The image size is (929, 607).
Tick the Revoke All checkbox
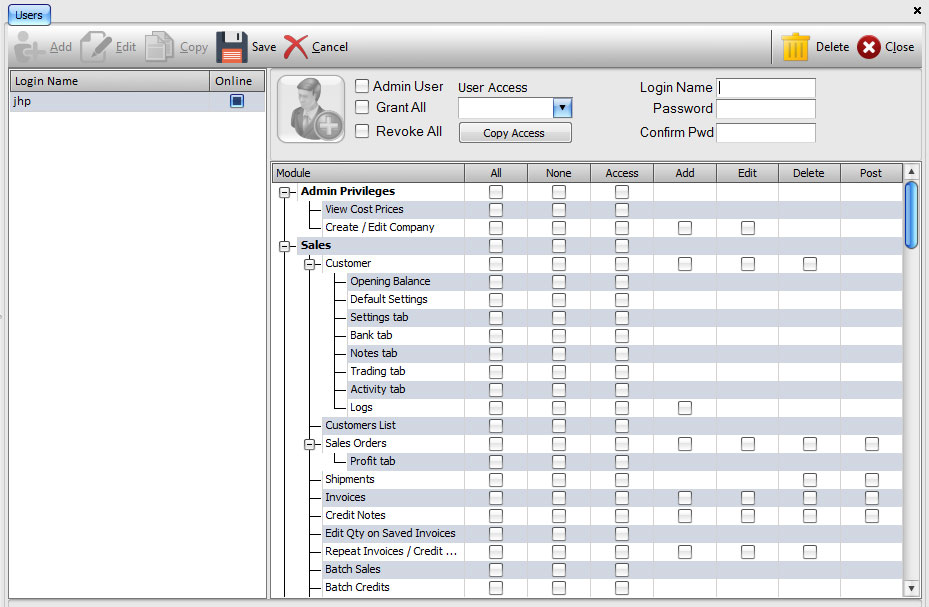362,131
